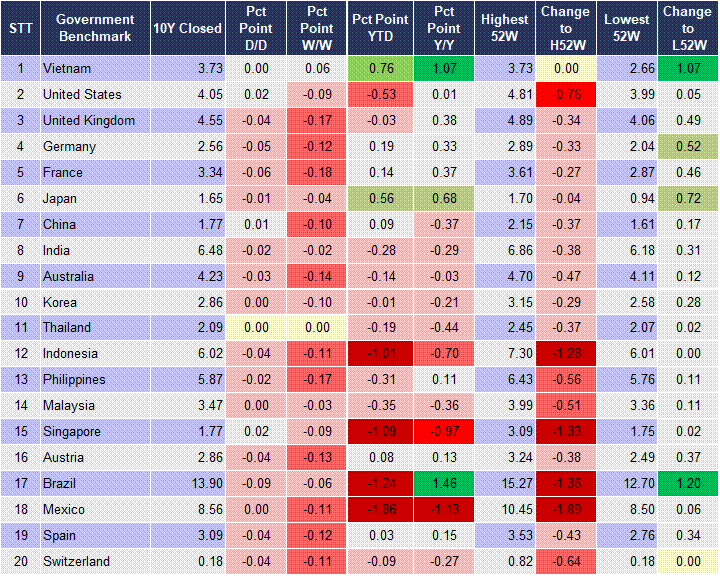720x576 pixels.
Task: Click Mexico's 10.45 Highest 52W value
Action: tap(504, 510)
